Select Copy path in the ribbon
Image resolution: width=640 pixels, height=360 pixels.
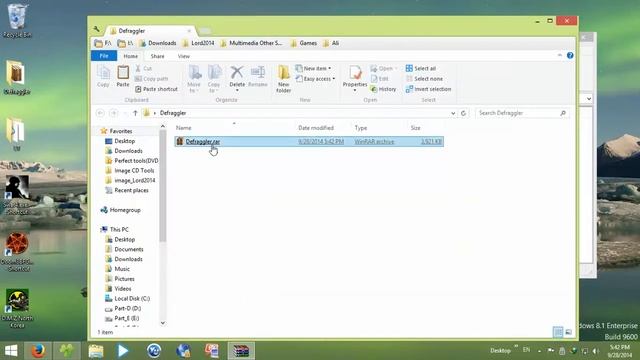point(151,79)
